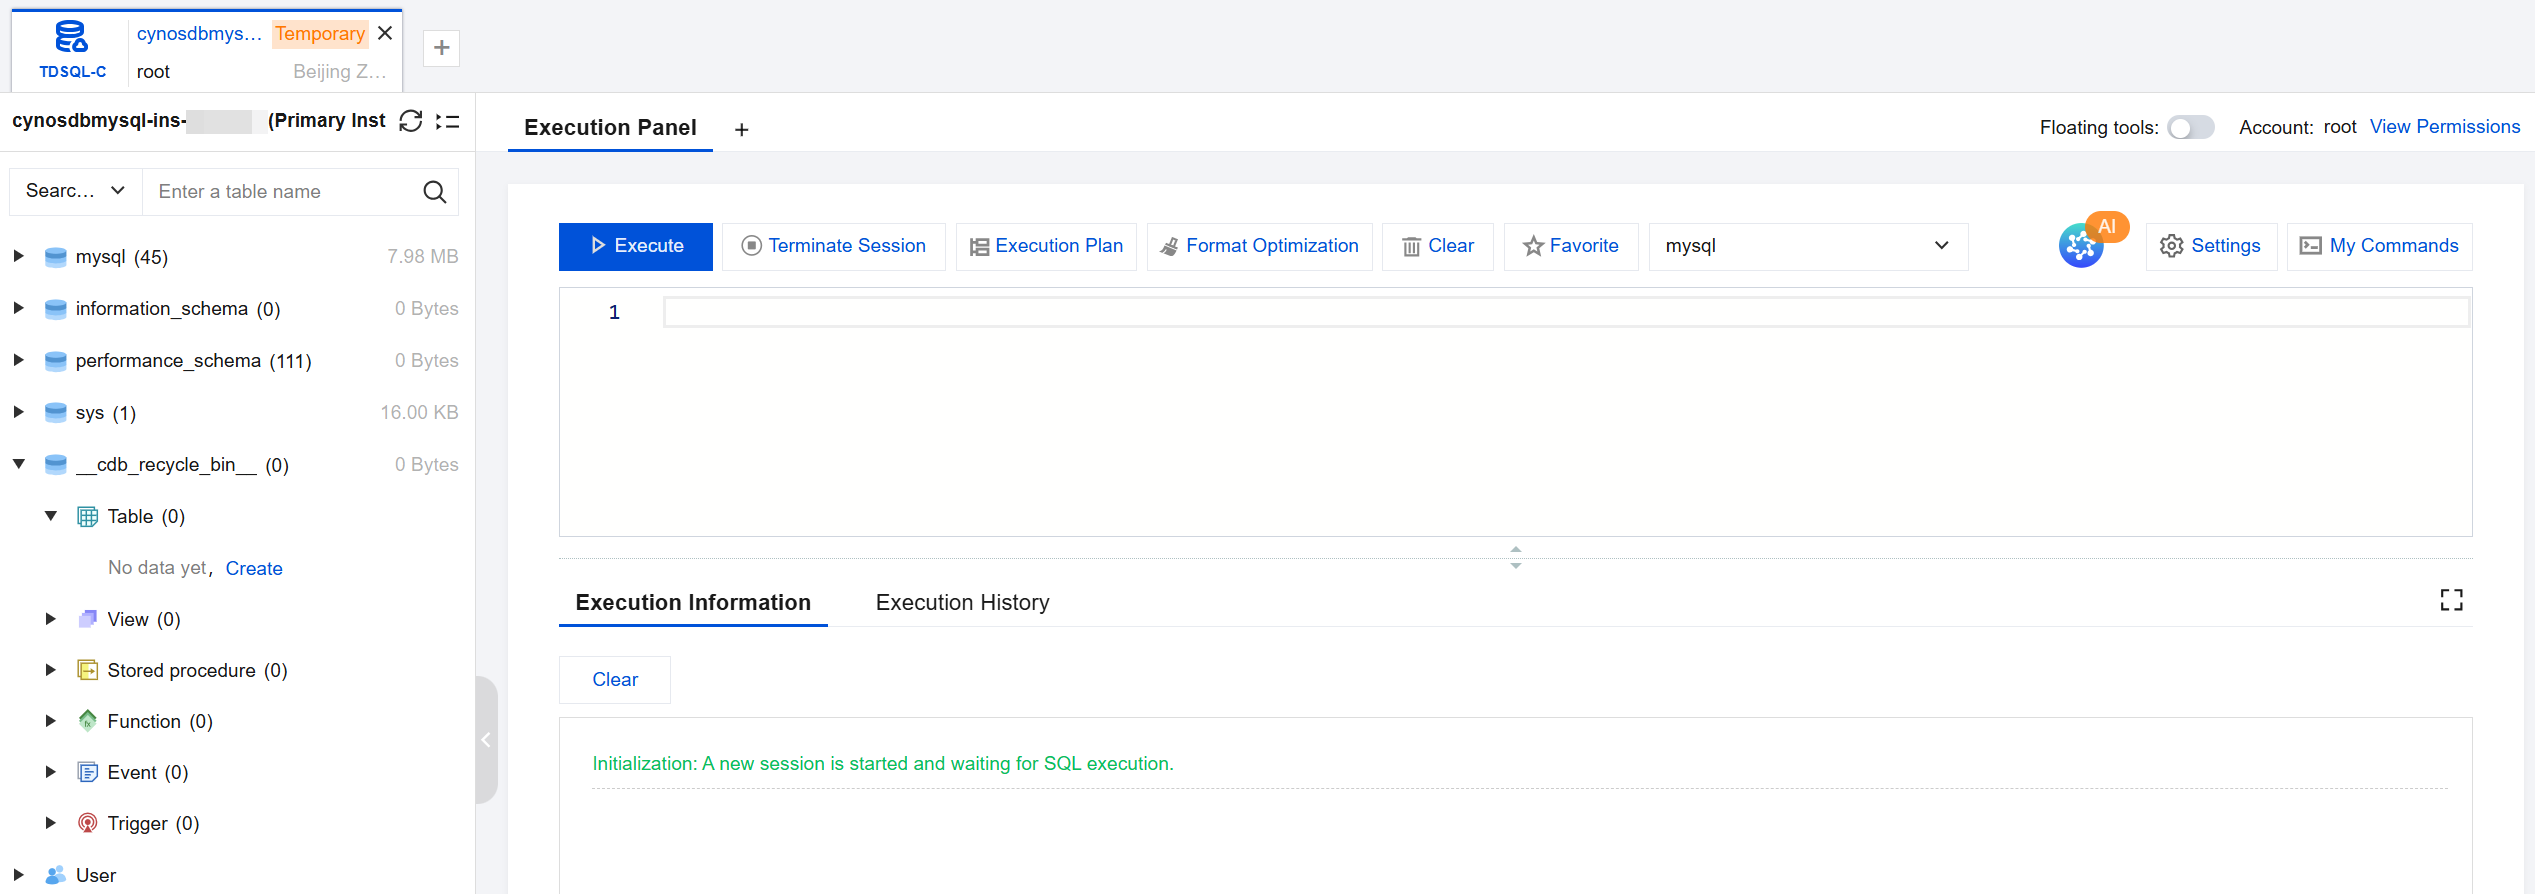Add a new execution panel tab
This screenshot has height=894, width=2535.
click(741, 130)
